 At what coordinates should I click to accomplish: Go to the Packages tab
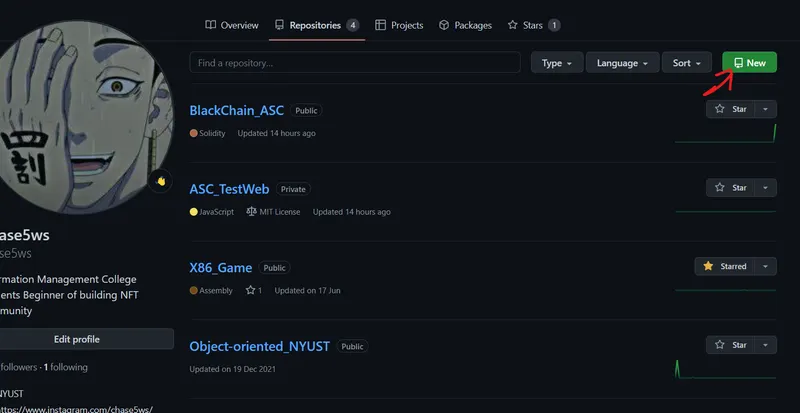tap(465, 25)
